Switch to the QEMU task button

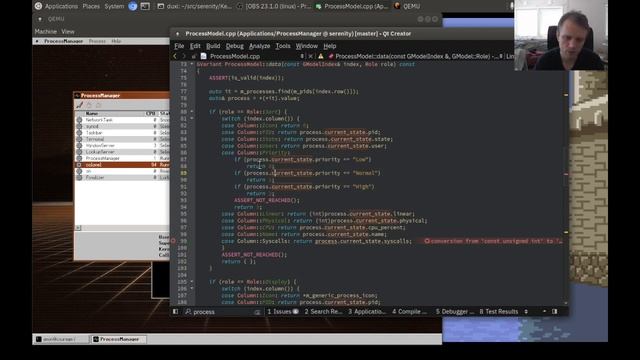tap(407, 6)
